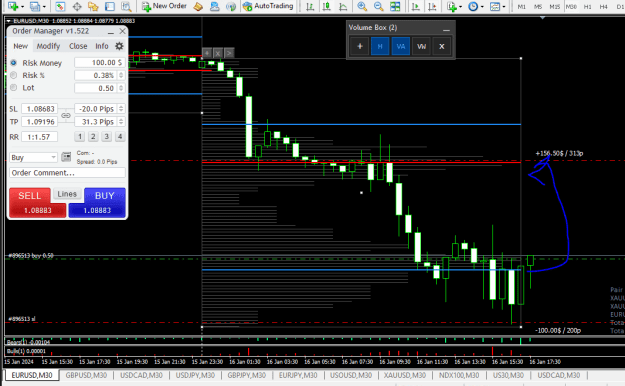This screenshot has height=386, width=625.
Task: Click the Risk Money 100.00 $ field
Action: (100, 63)
